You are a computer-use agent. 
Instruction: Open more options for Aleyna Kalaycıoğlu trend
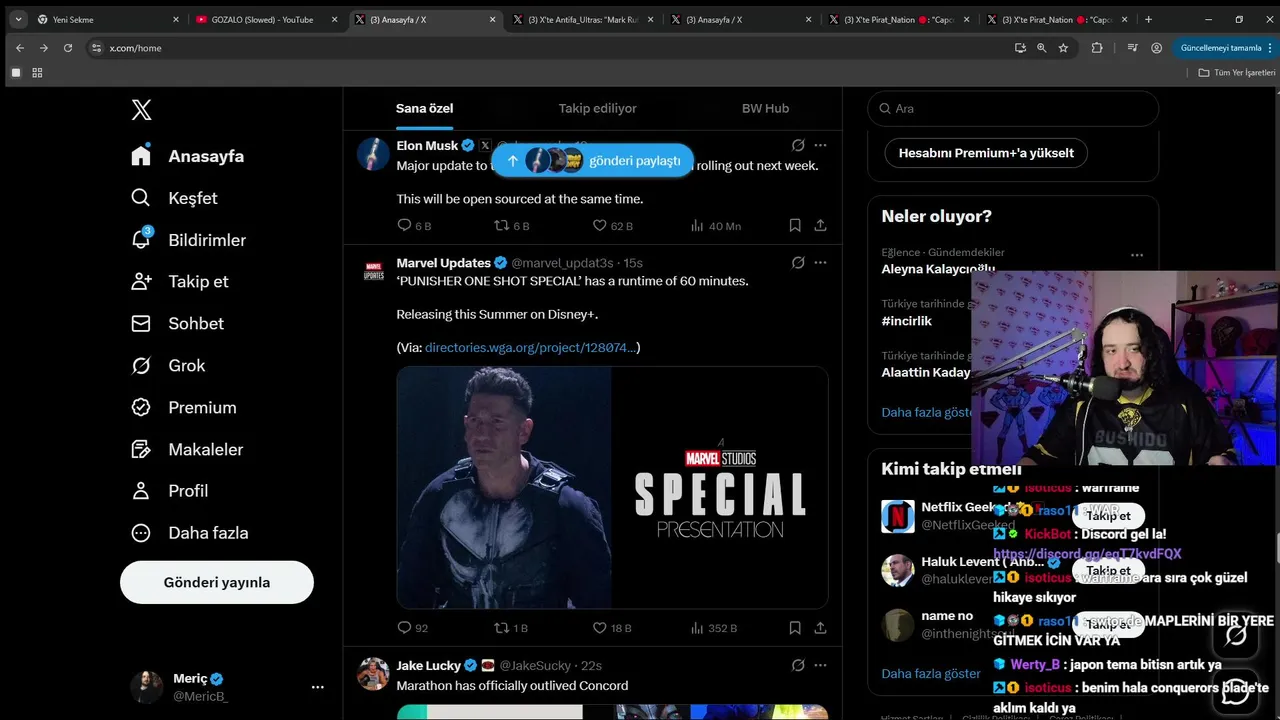(1137, 255)
